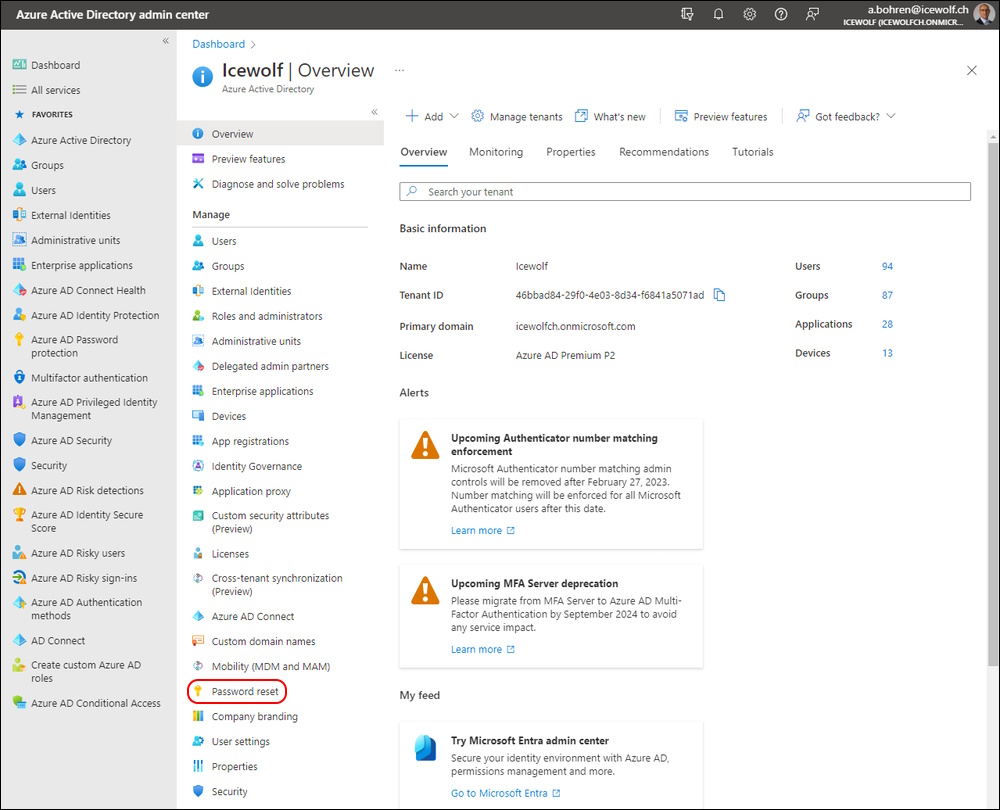Open Mobility (MDM and MAM)
The height and width of the screenshot is (810, 1000).
[x=270, y=666]
